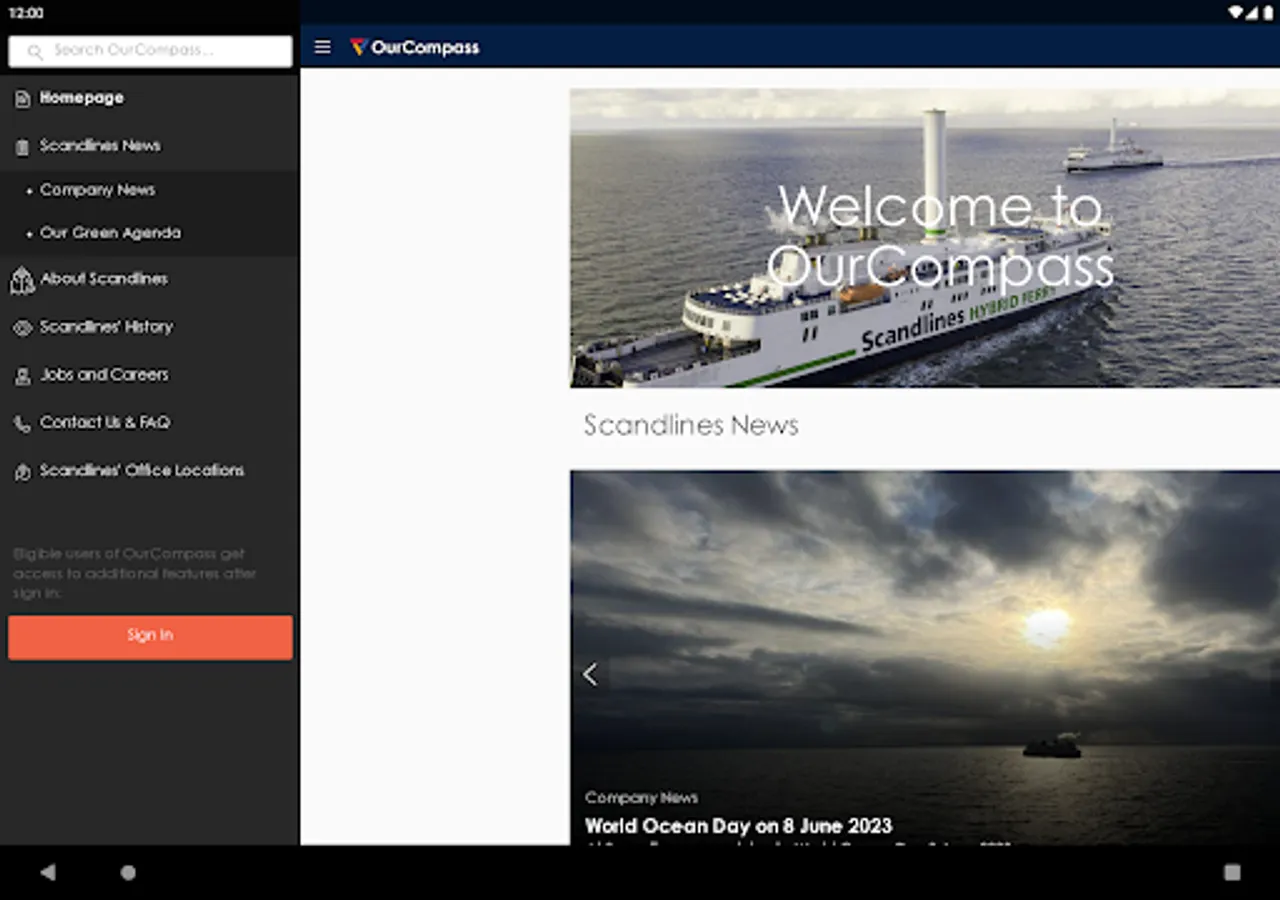The height and width of the screenshot is (900, 1280).
Task: Tap the Android back navigation button
Action: [x=47, y=872]
